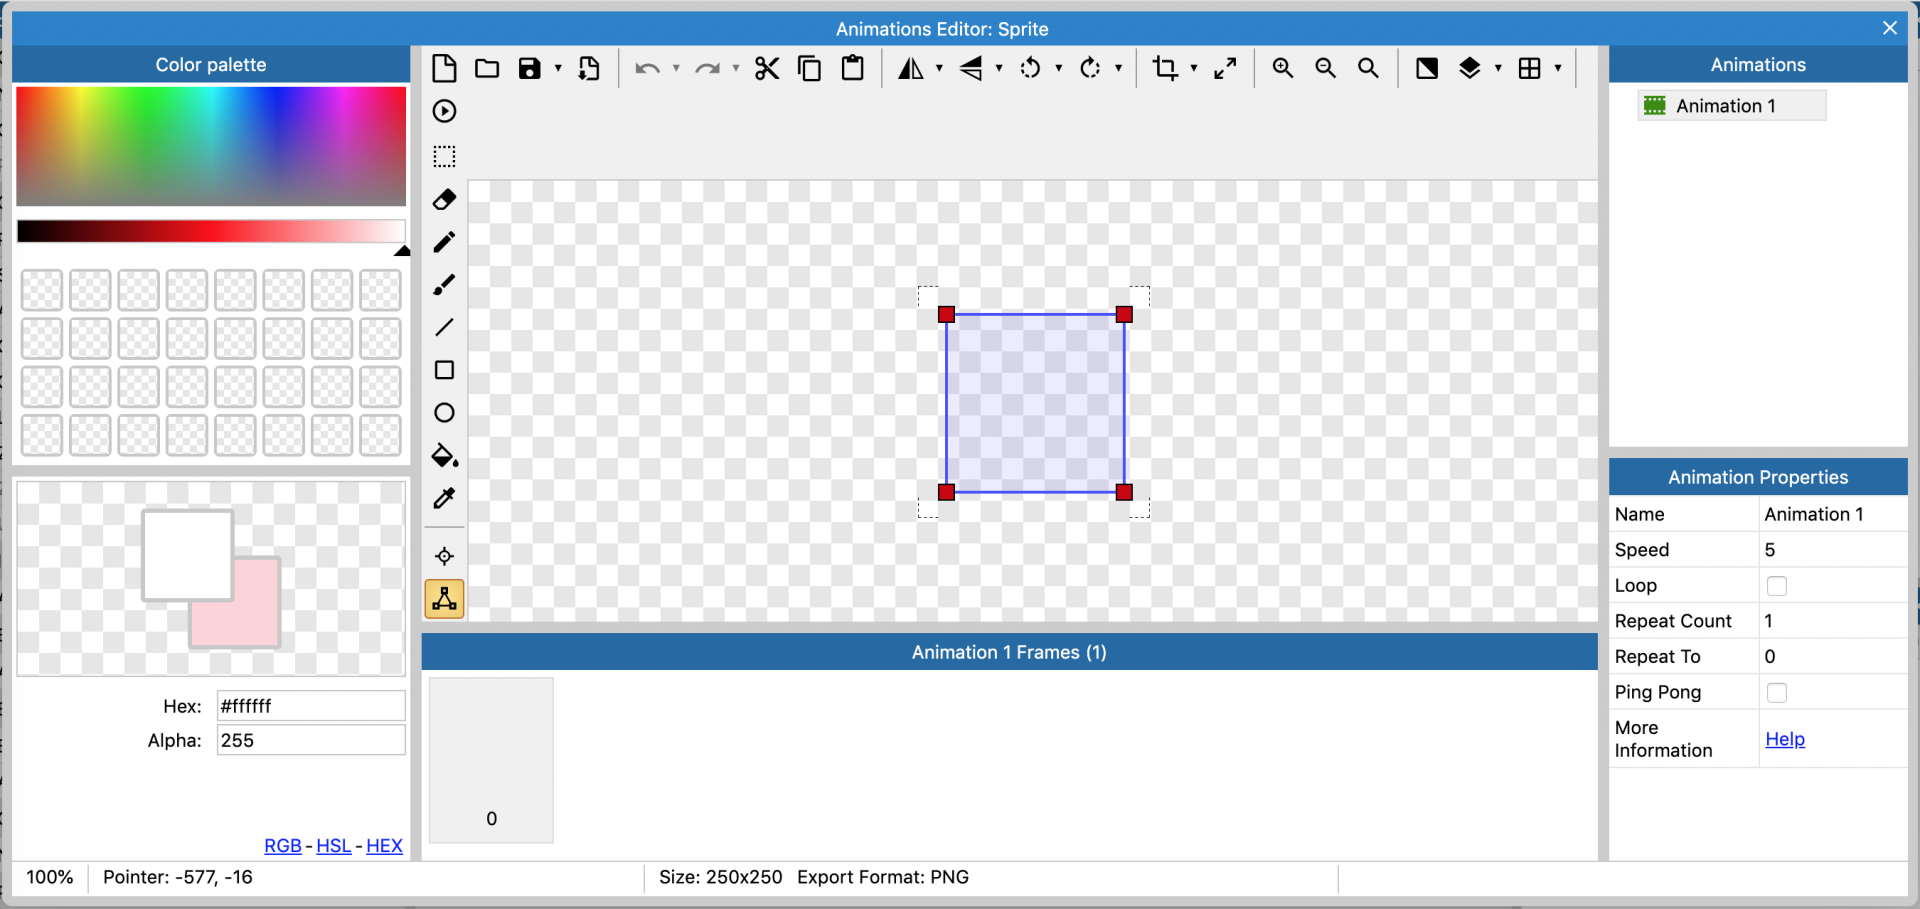
Task: Open the Help link for more information
Action: click(1785, 739)
